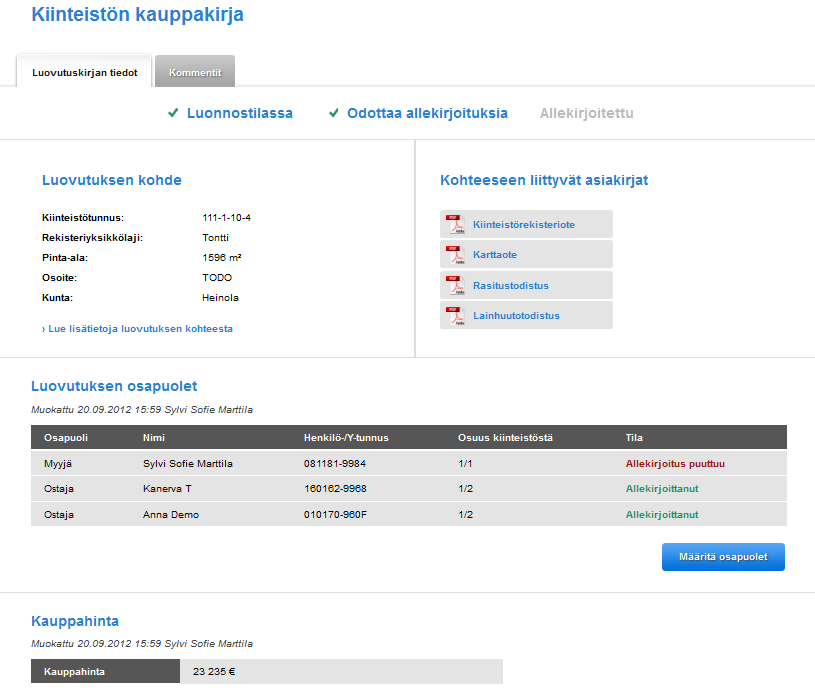The width and height of the screenshot is (815, 695).
Task: Switch to the Luovutuskirjan tiedot tab
Action: point(84,71)
